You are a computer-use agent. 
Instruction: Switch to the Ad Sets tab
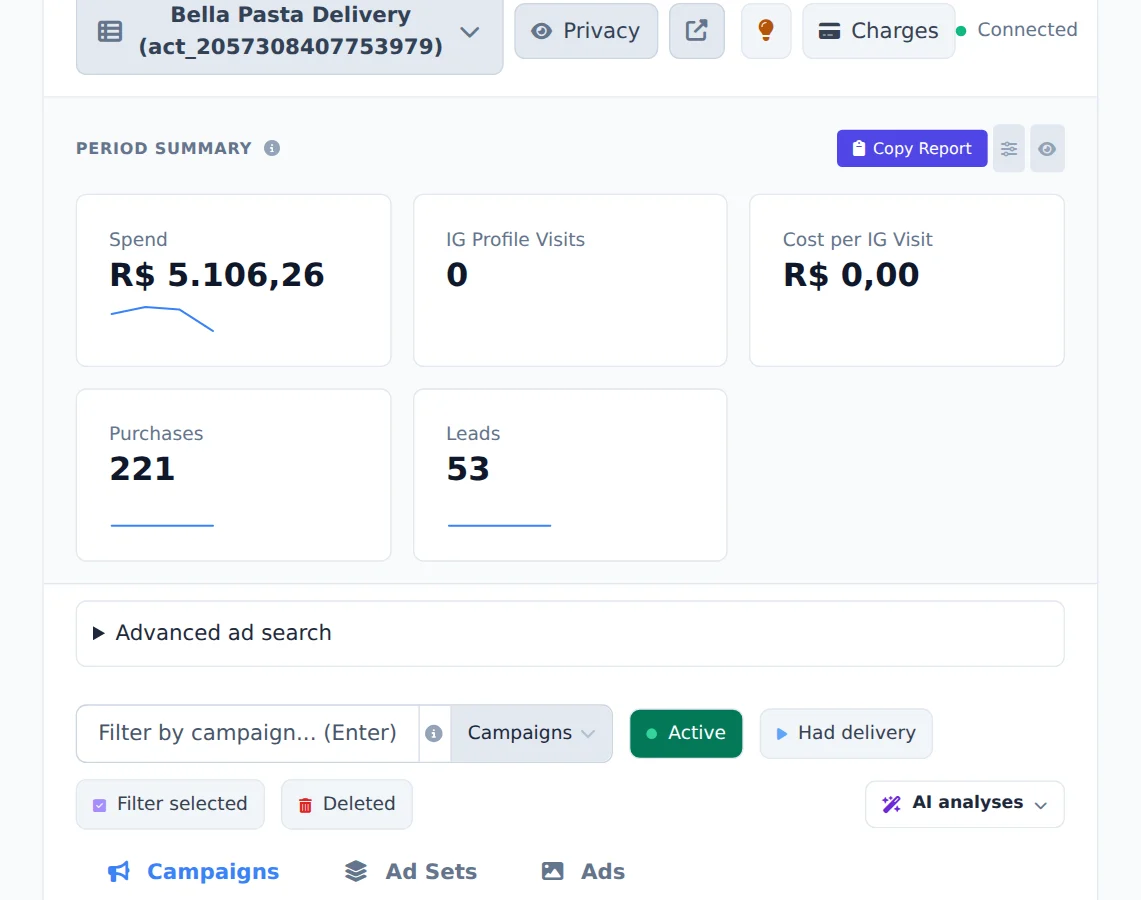(x=411, y=872)
